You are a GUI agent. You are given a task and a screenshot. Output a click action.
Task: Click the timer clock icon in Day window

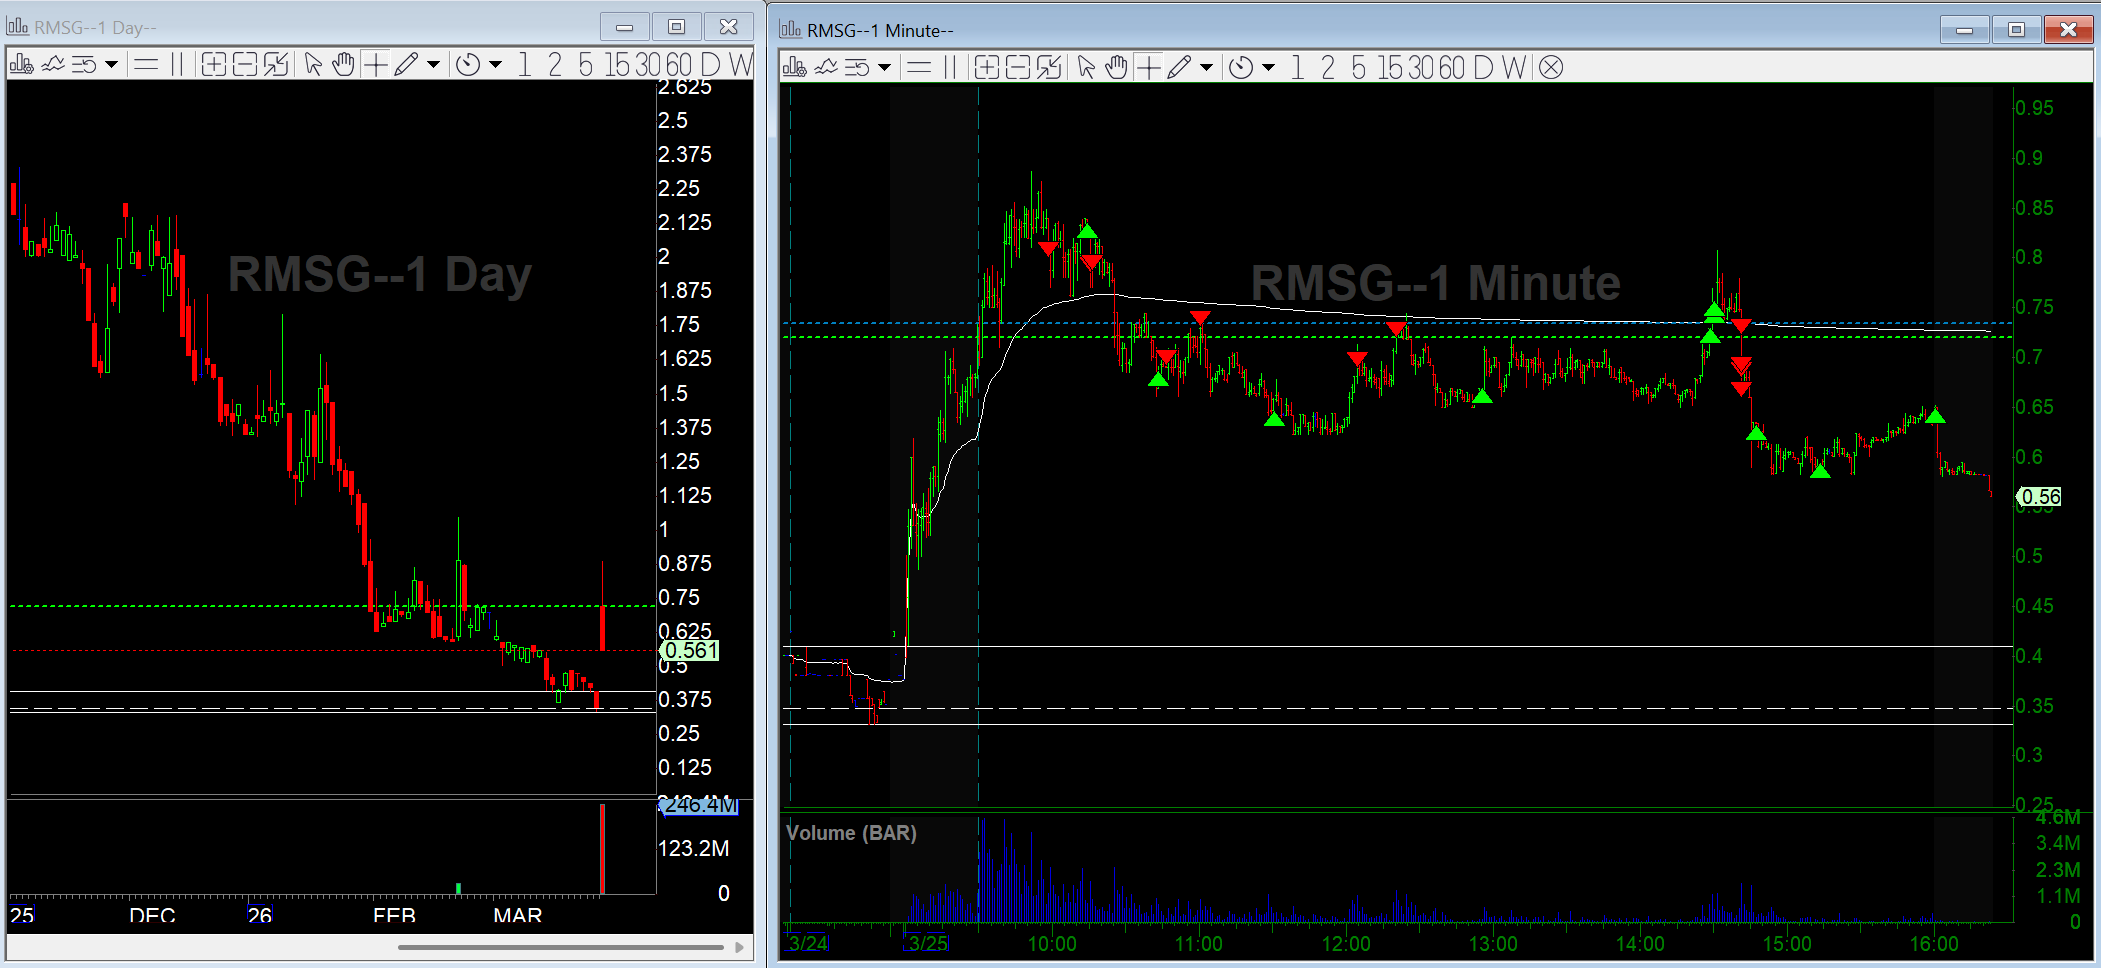coord(468,65)
